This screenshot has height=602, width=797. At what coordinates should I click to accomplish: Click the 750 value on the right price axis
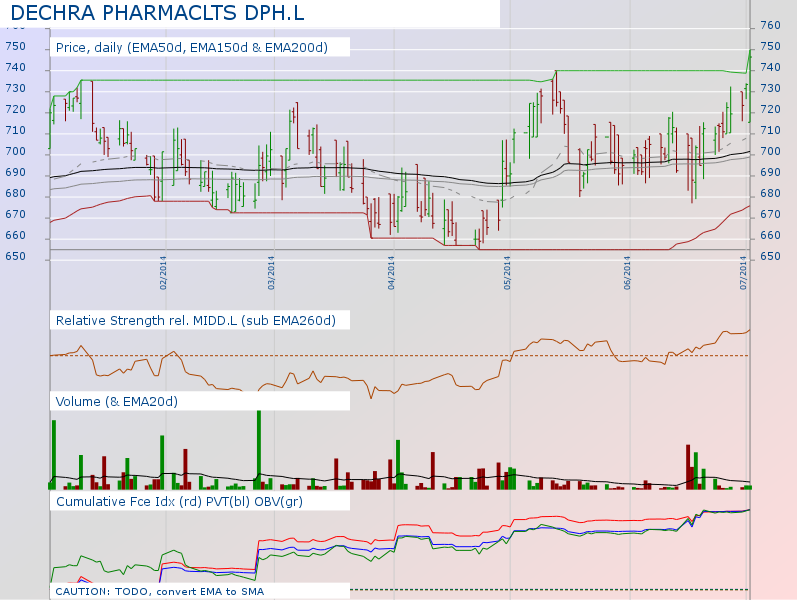click(x=770, y=46)
